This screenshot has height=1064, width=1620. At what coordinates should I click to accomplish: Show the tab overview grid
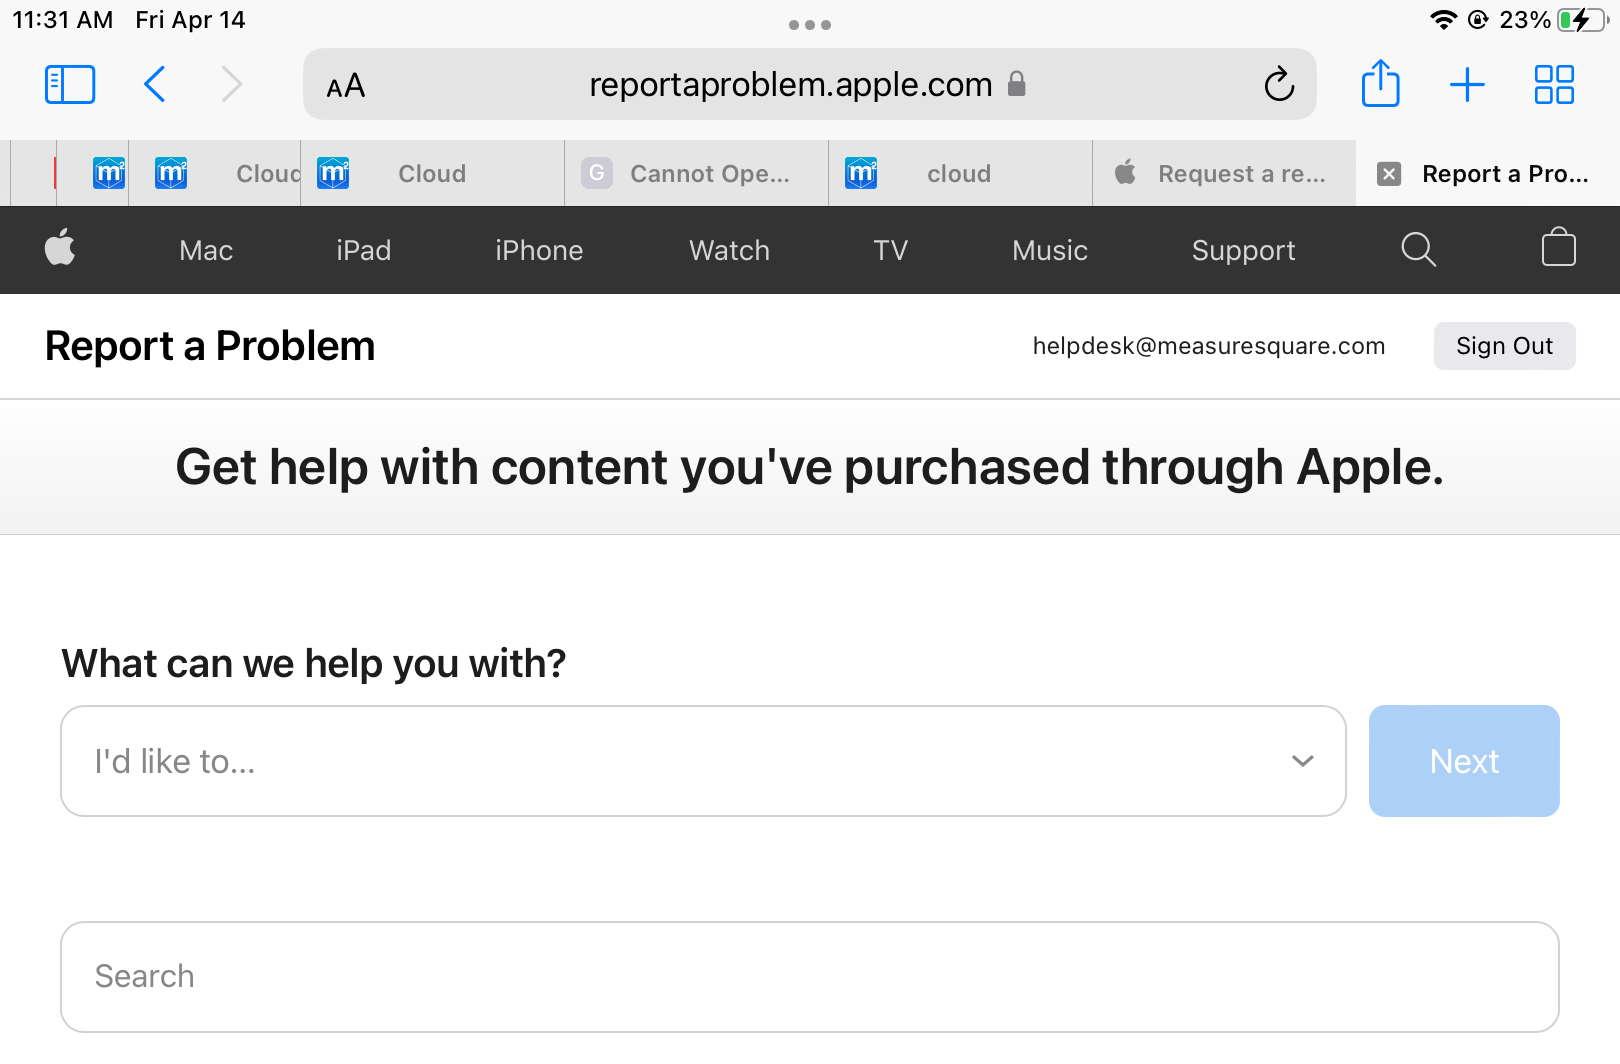click(1554, 84)
